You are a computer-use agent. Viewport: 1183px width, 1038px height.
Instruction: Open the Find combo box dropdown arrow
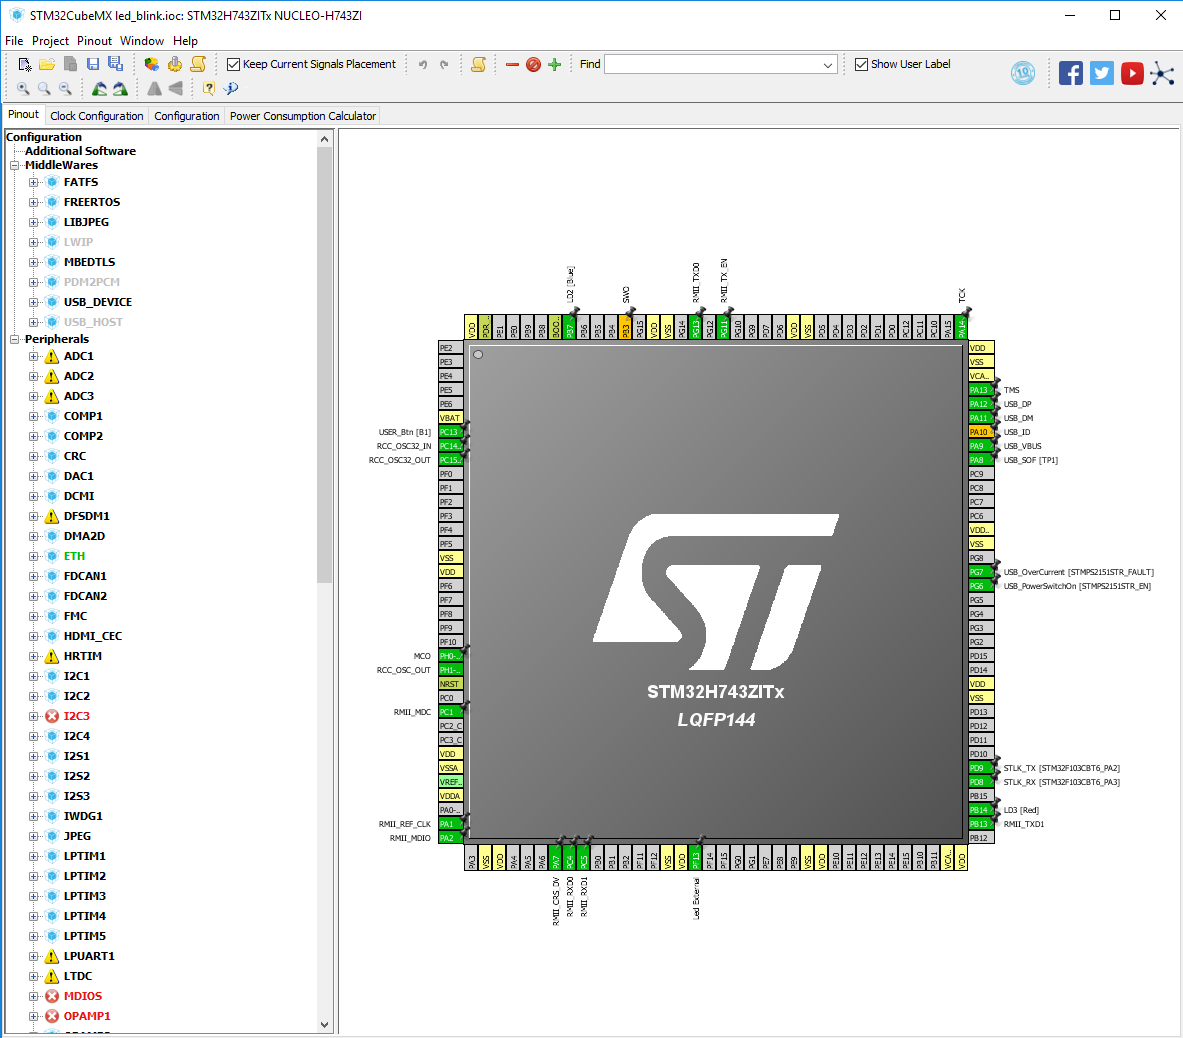coord(828,65)
